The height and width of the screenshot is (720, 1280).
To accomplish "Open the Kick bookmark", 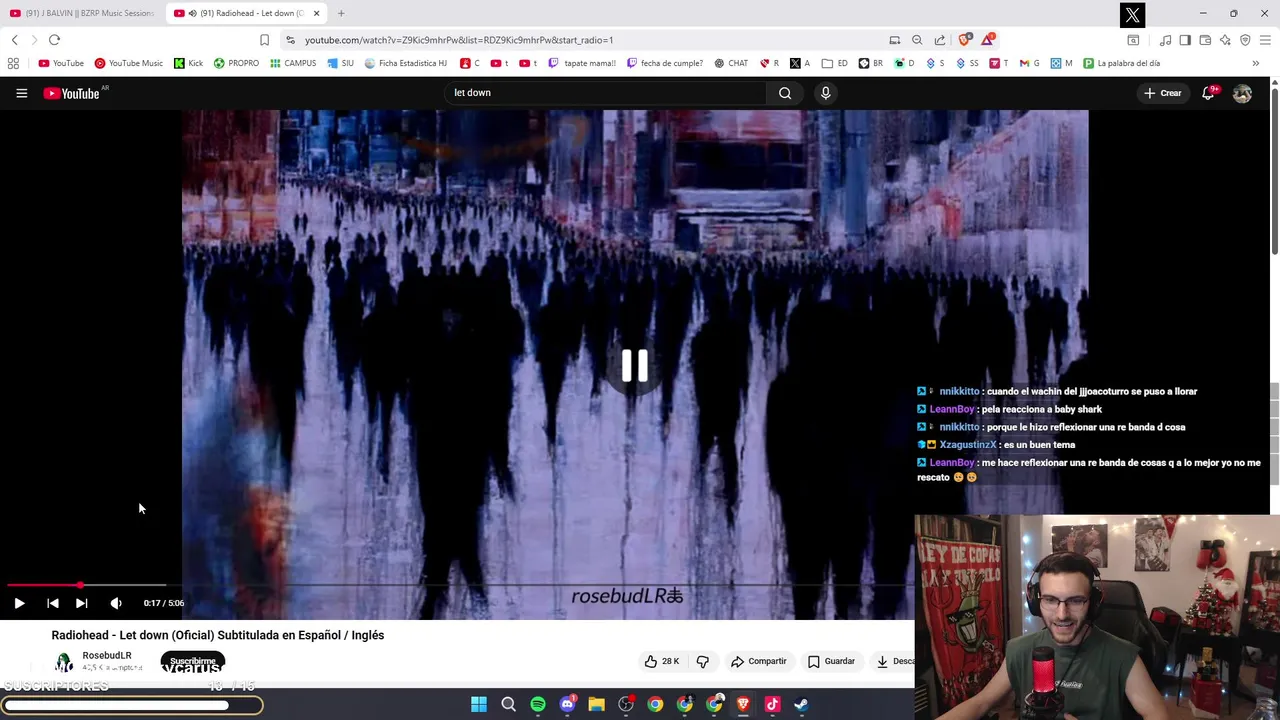I will click(188, 63).
